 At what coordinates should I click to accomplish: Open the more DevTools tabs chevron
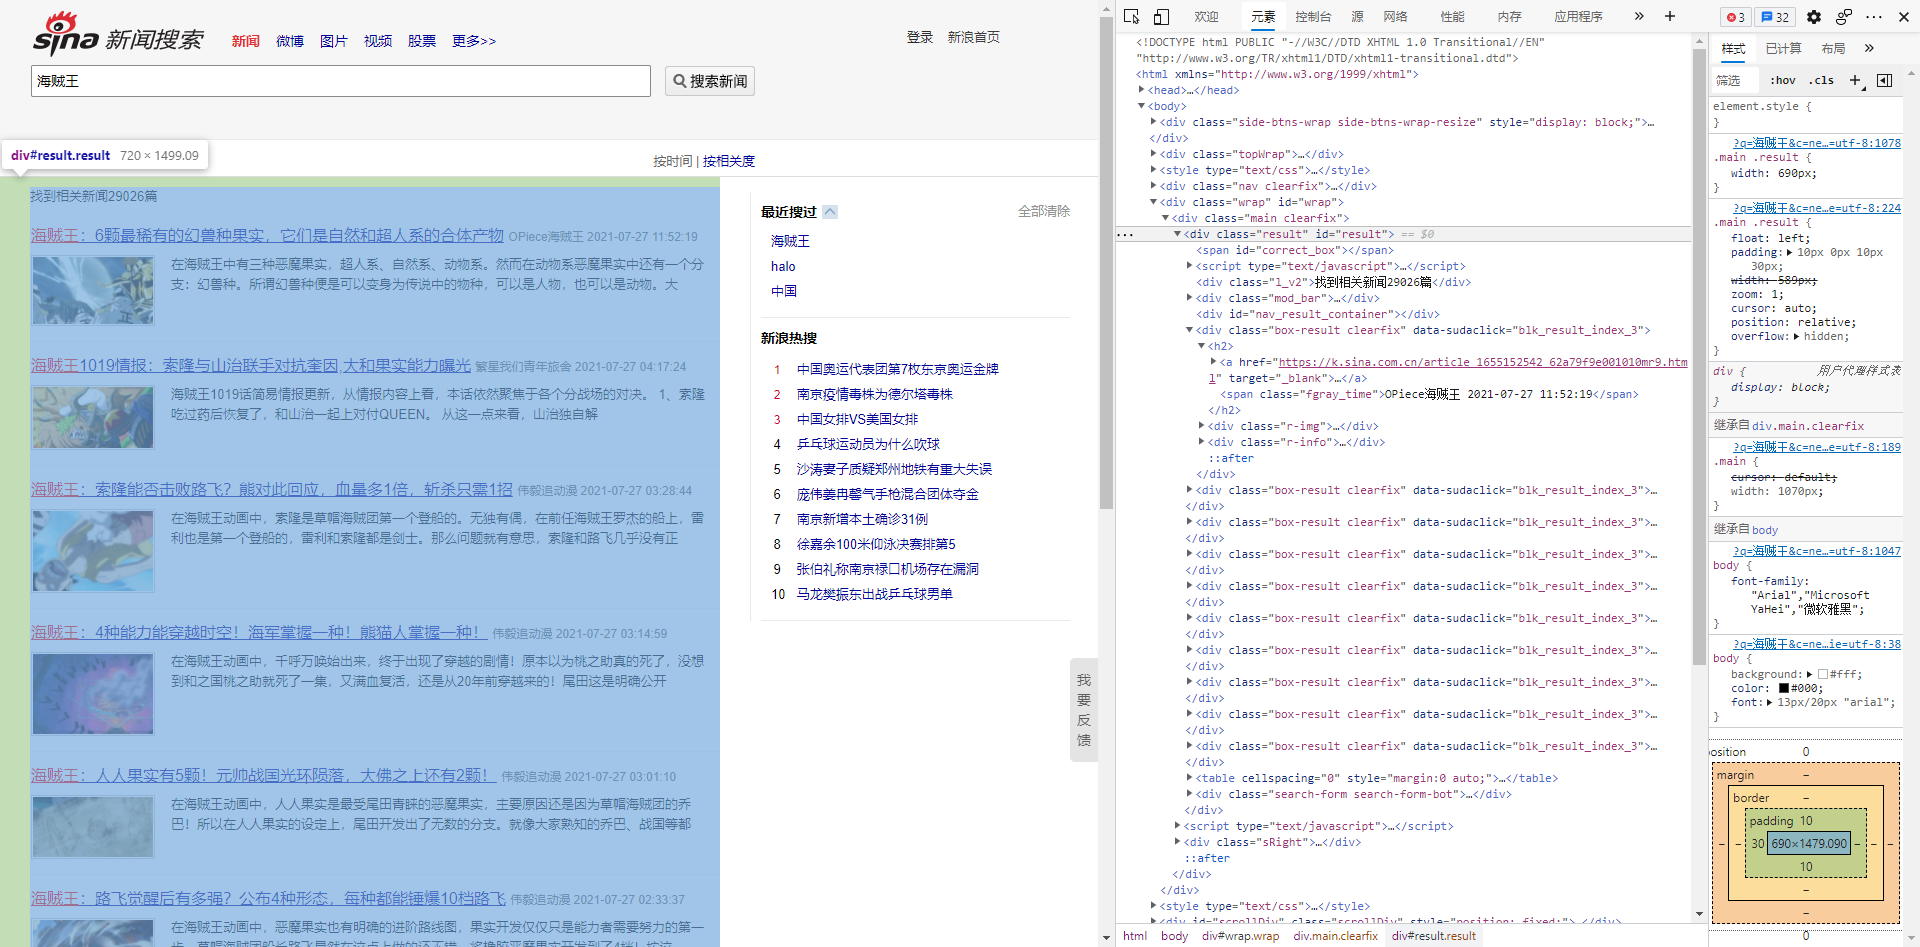coord(1639,16)
